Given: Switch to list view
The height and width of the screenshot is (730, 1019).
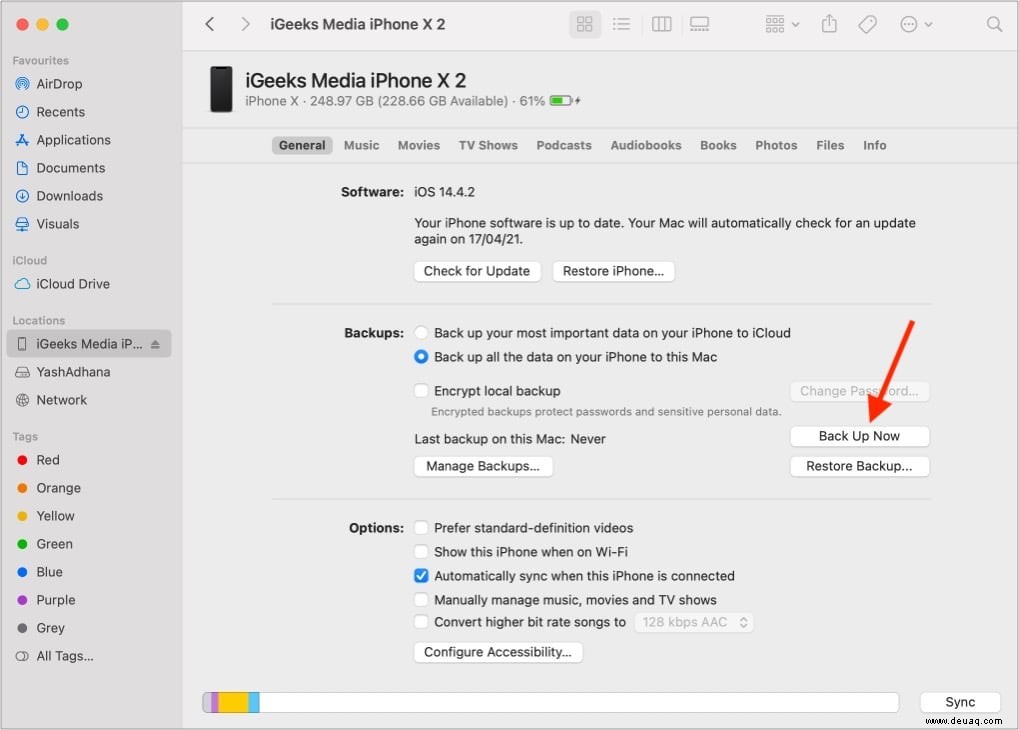Looking at the screenshot, I should (x=621, y=24).
